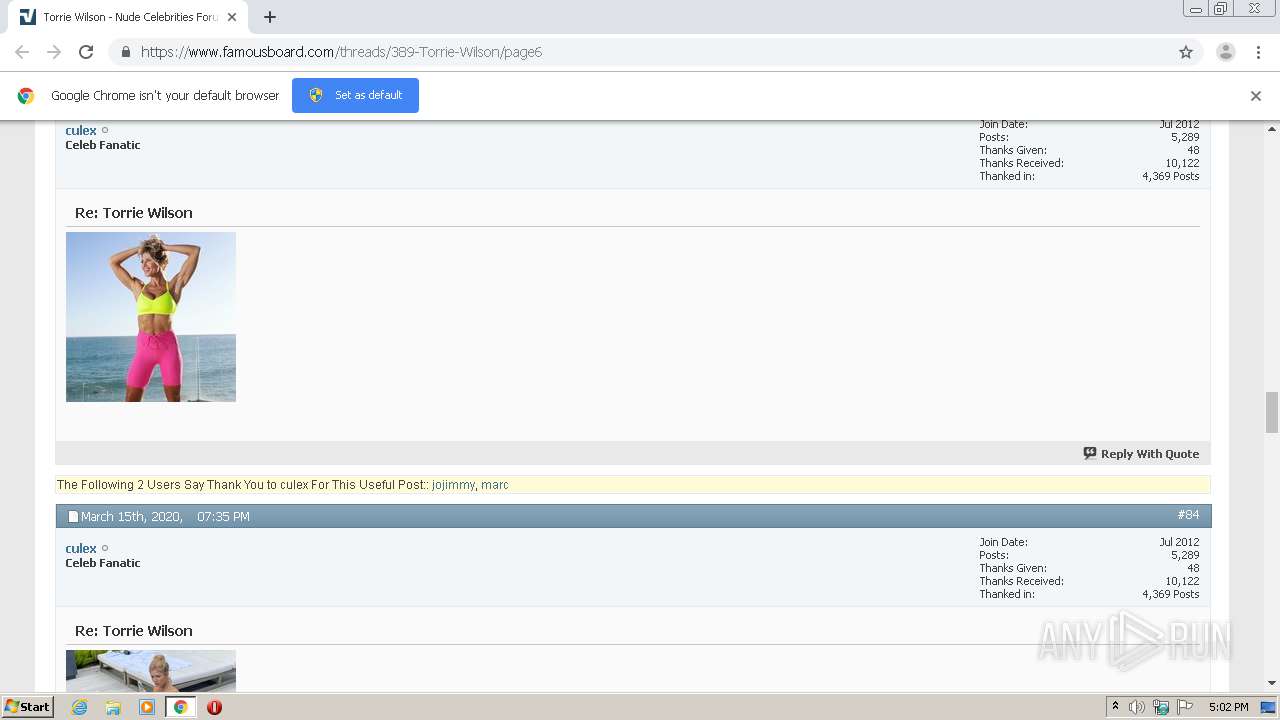Click the scrollbar up arrow
The height and width of the screenshot is (720, 1280).
pyautogui.click(x=1272, y=129)
